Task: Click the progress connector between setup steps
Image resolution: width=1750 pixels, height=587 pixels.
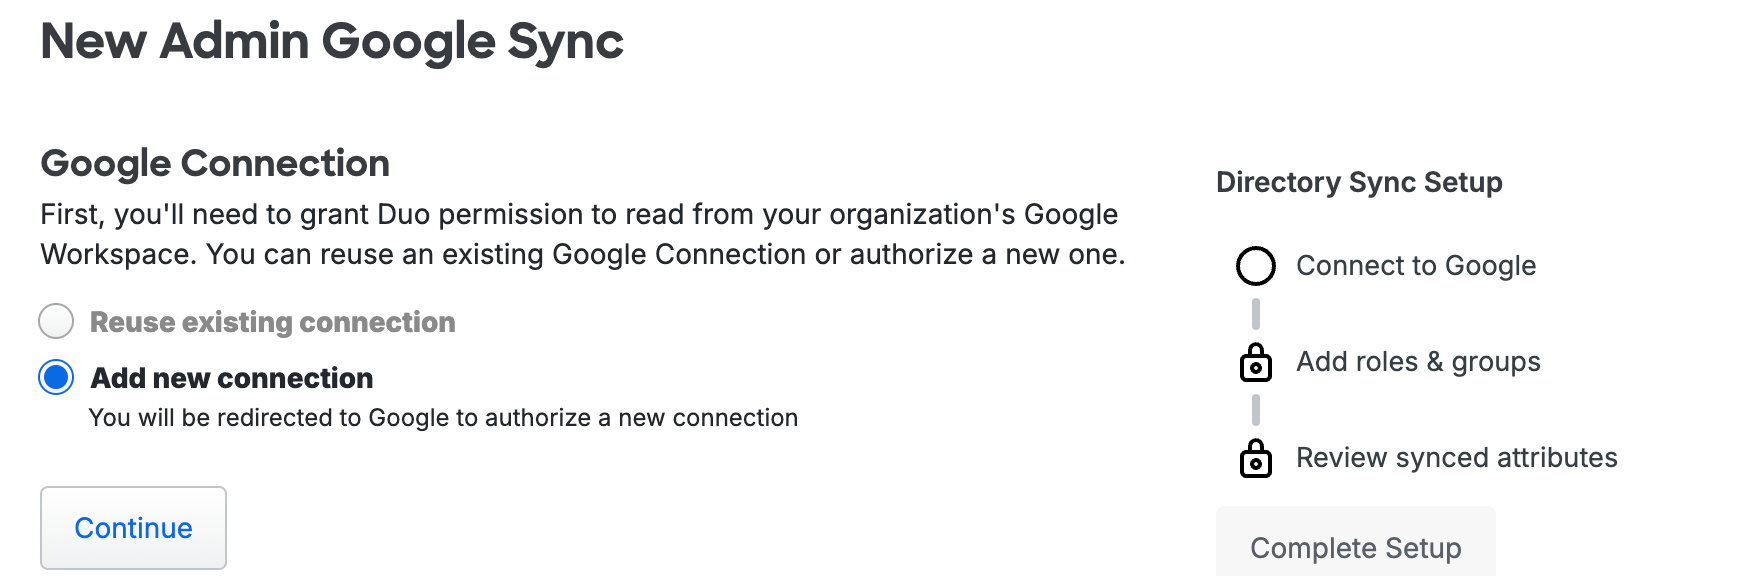Action: (1256, 314)
